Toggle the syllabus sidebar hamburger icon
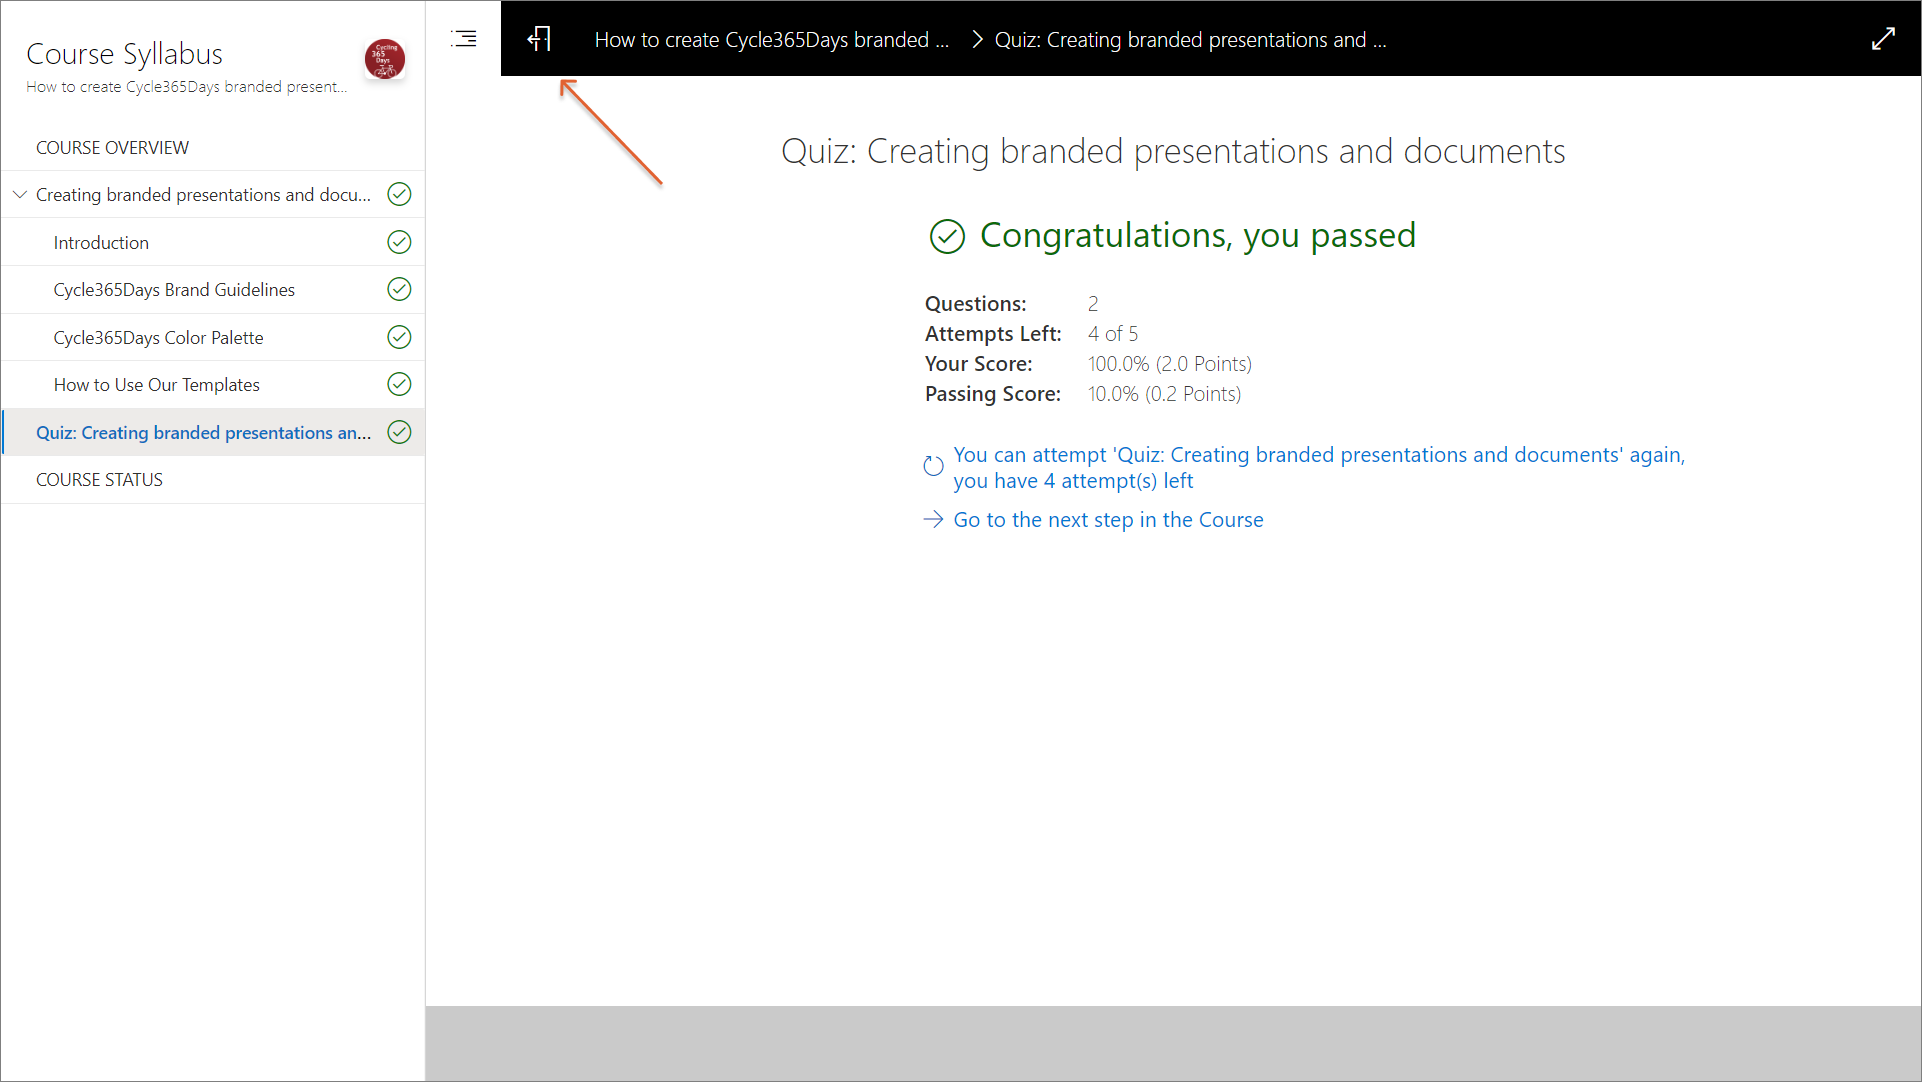 coord(464,39)
